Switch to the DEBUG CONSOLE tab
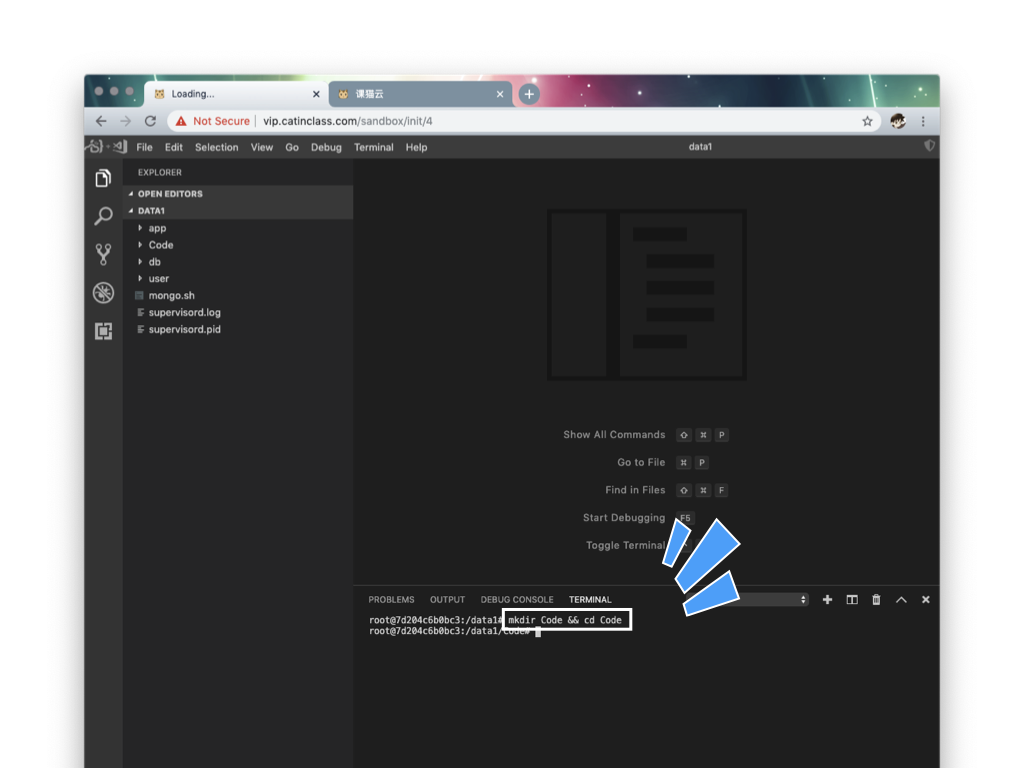1024x768 pixels. click(x=517, y=600)
